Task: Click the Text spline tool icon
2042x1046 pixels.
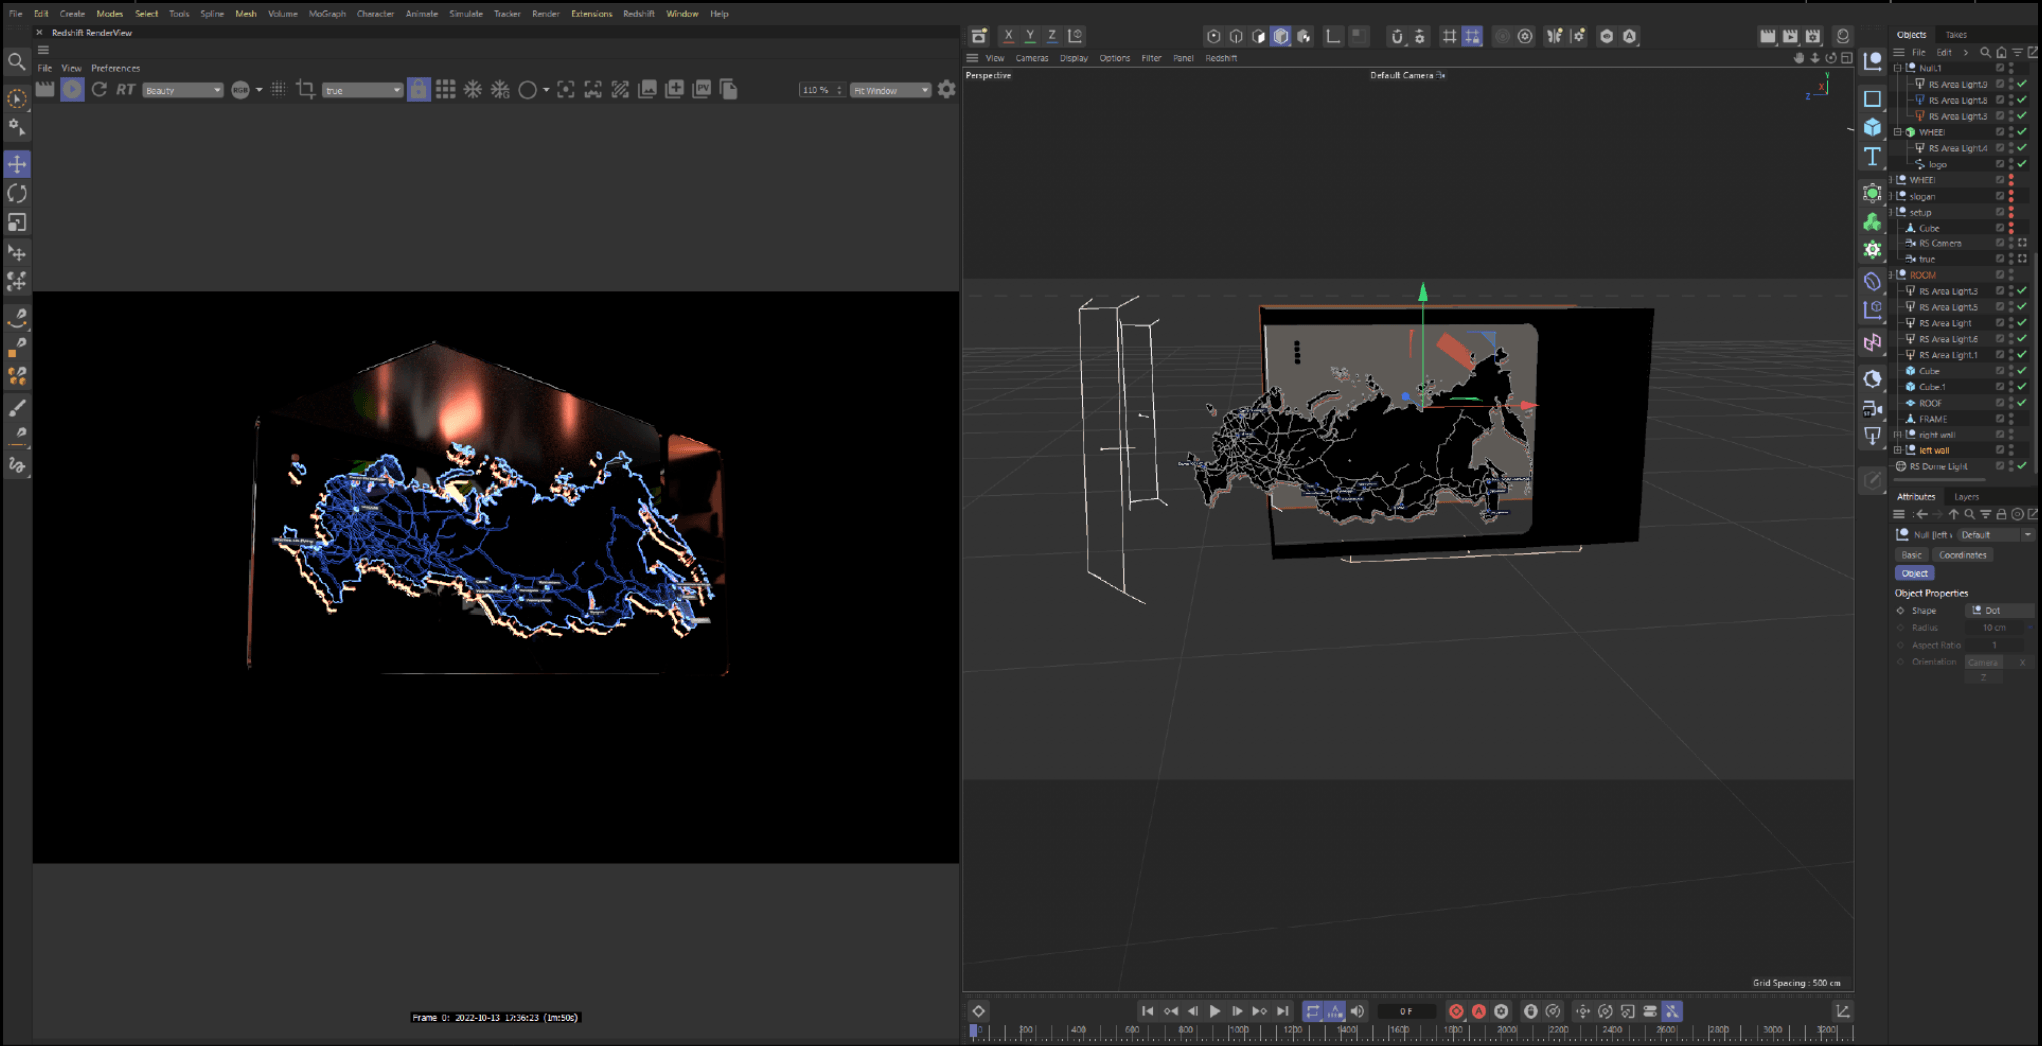Action: pyautogui.click(x=1872, y=157)
